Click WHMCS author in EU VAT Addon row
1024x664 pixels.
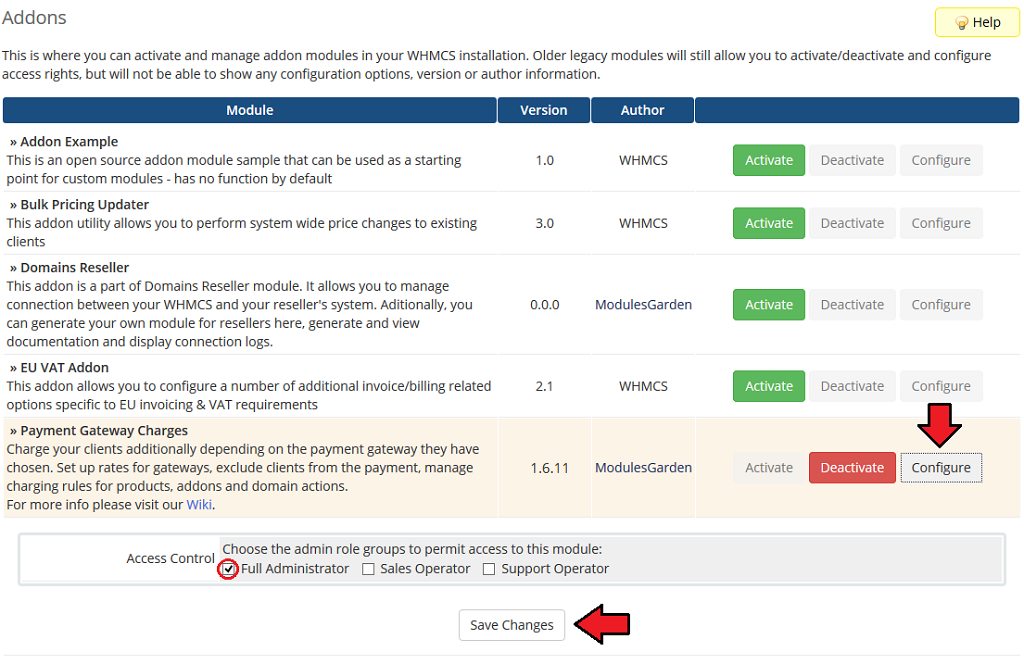point(643,387)
